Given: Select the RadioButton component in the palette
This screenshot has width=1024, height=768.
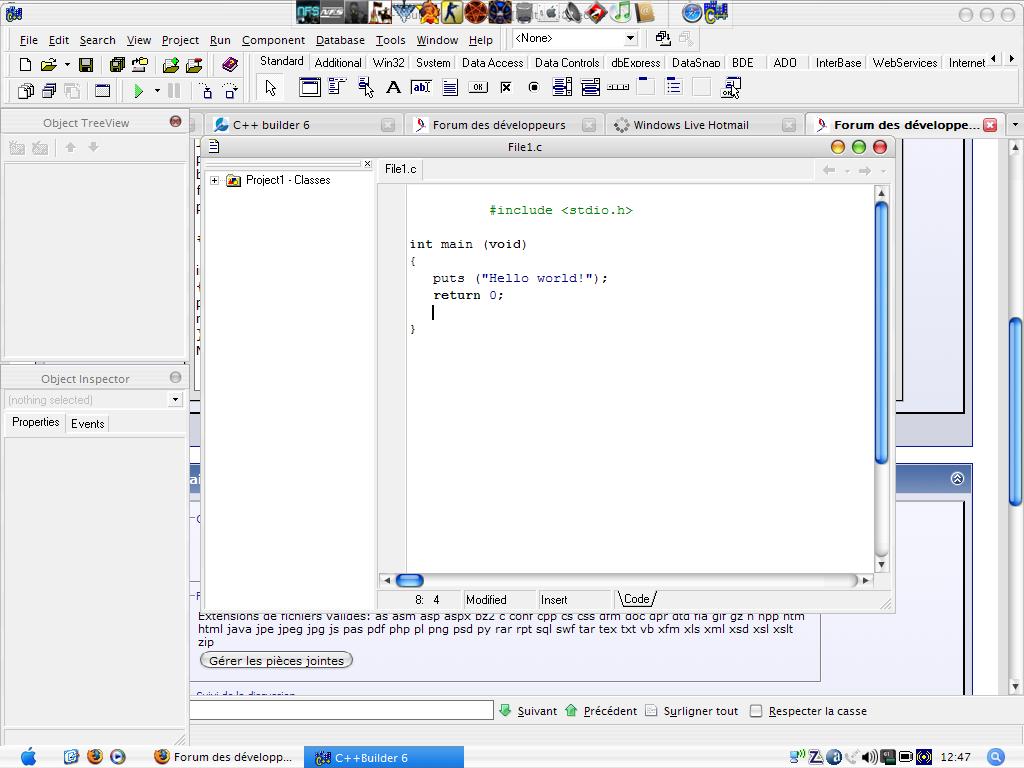Looking at the screenshot, I should (x=534, y=87).
